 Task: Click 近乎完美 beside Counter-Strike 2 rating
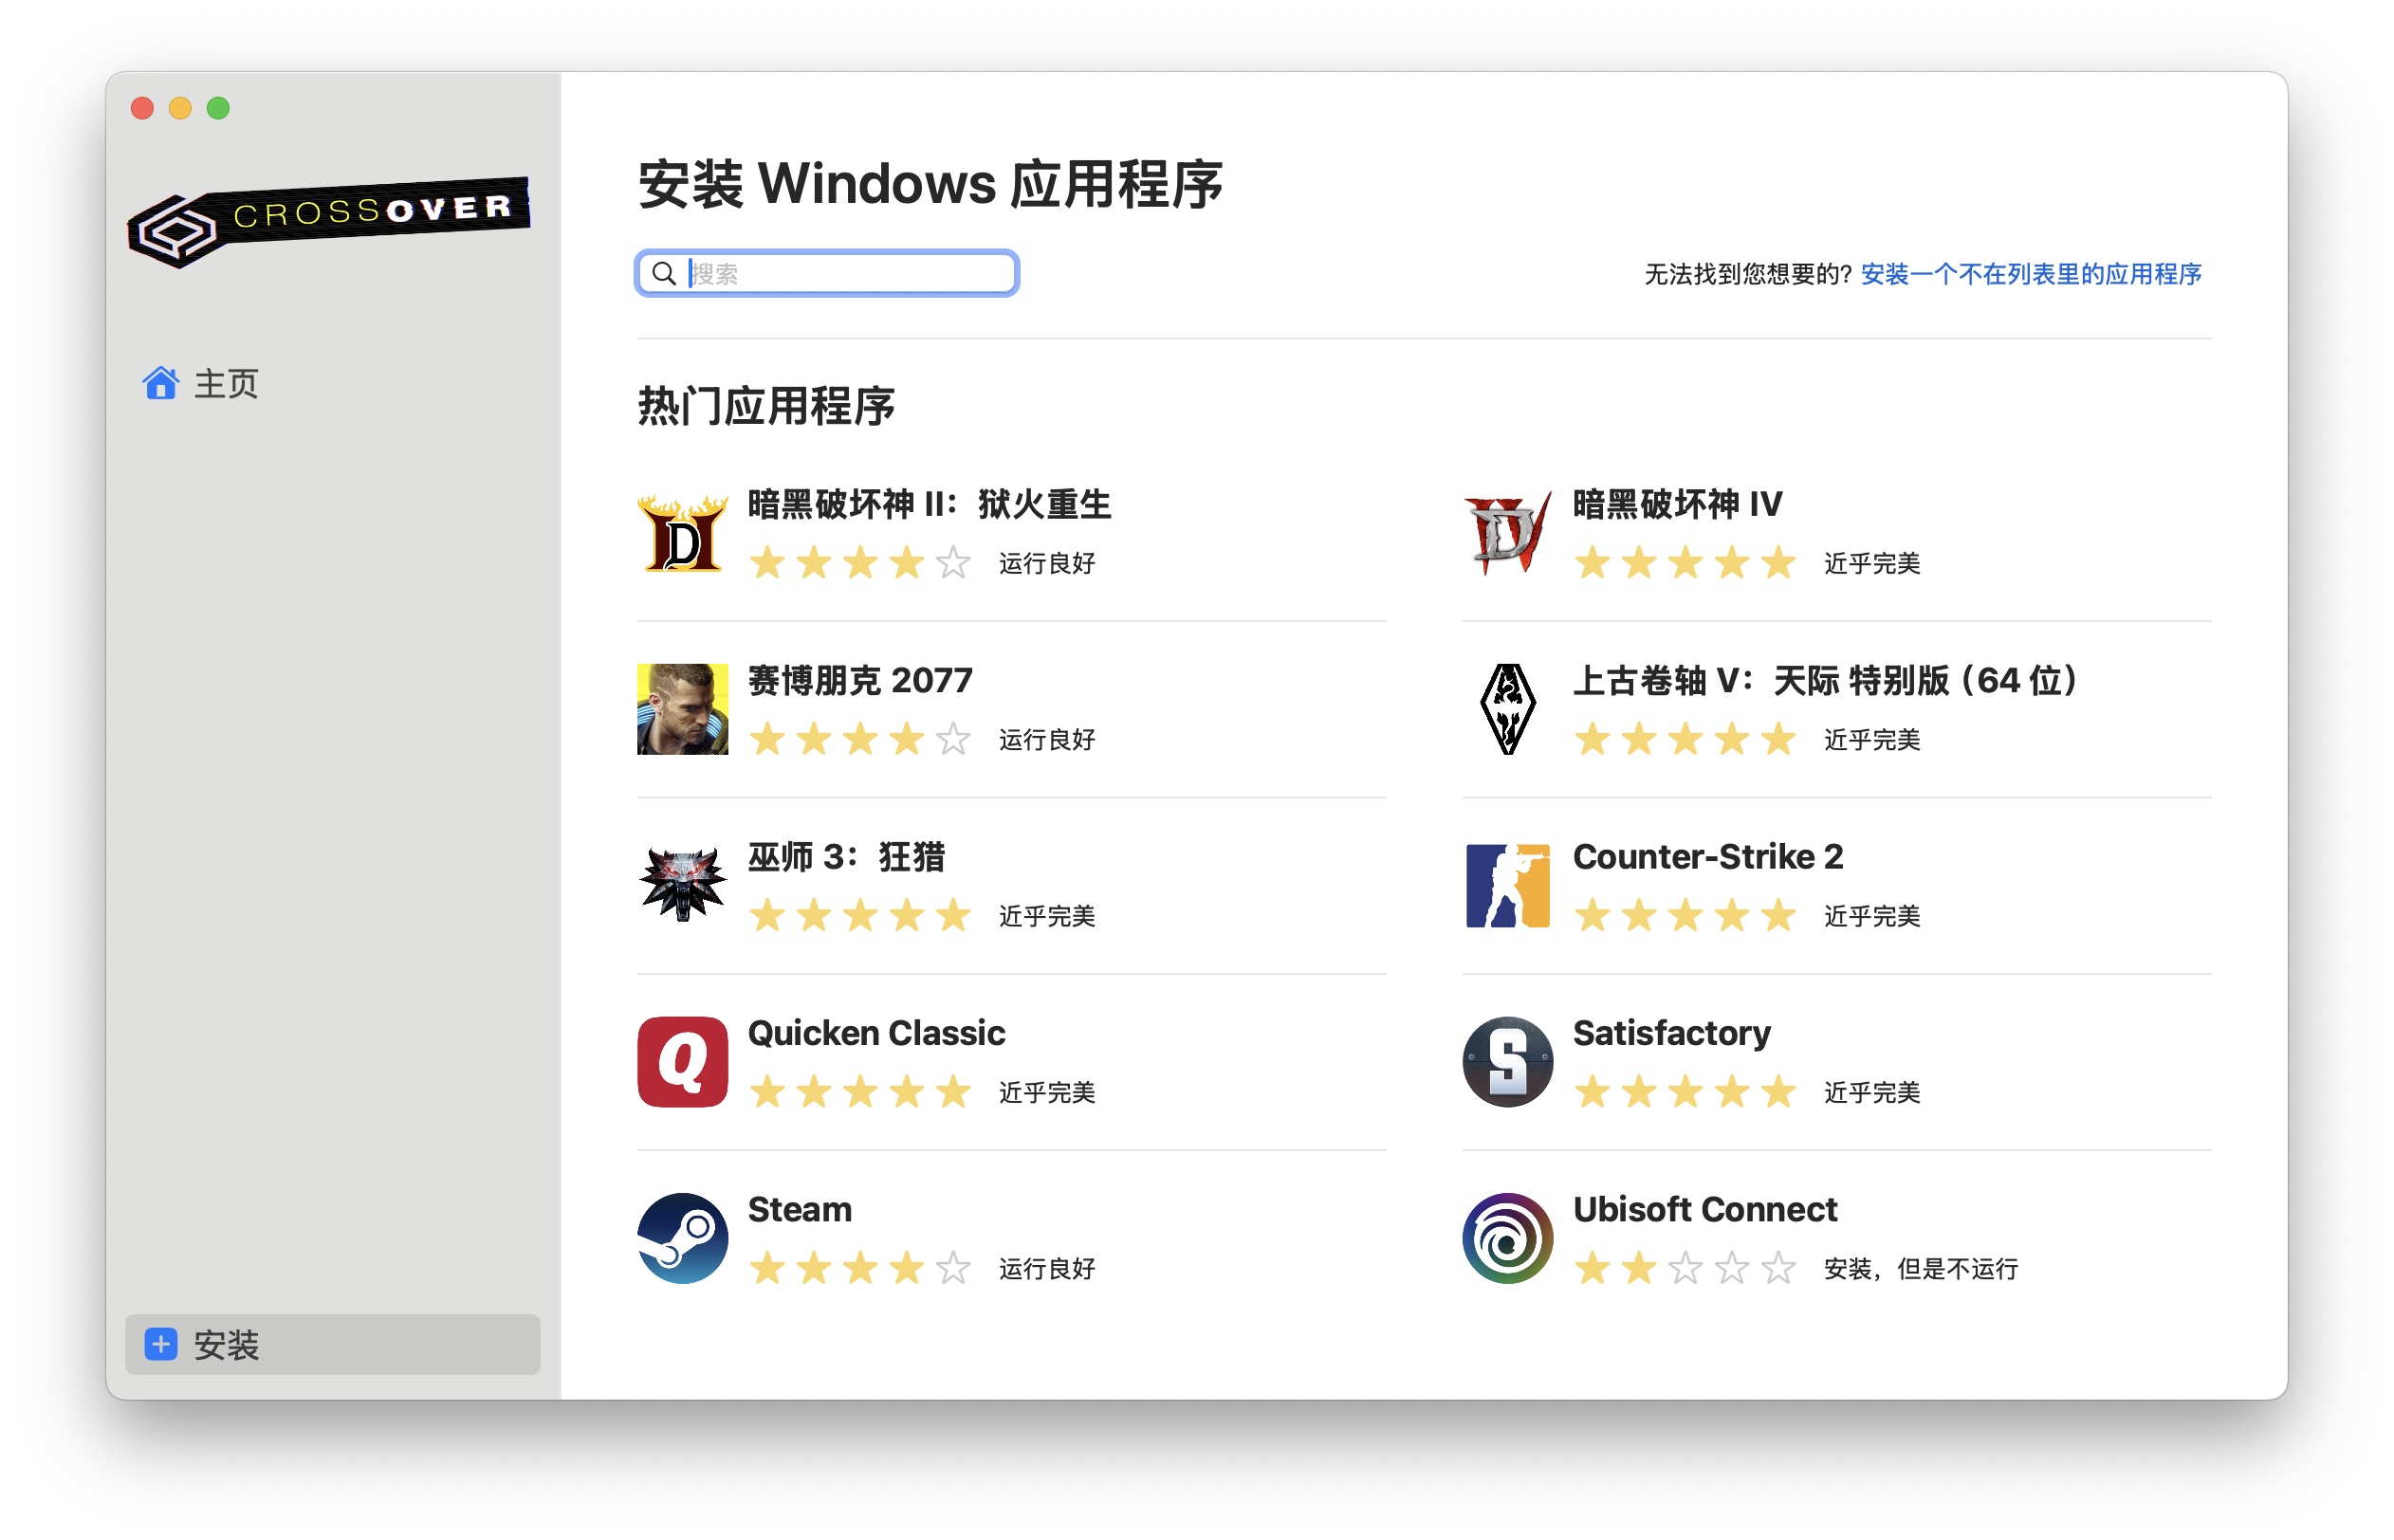[1871, 915]
